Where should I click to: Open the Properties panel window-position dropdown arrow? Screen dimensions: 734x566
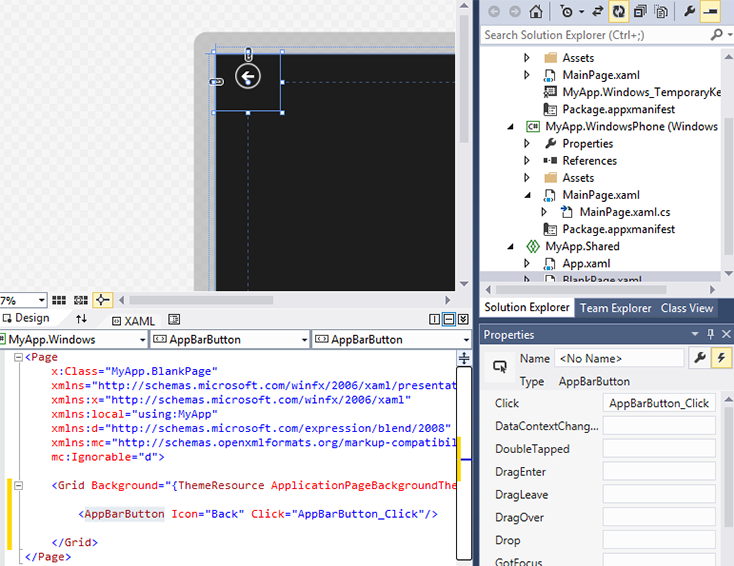click(x=695, y=334)
